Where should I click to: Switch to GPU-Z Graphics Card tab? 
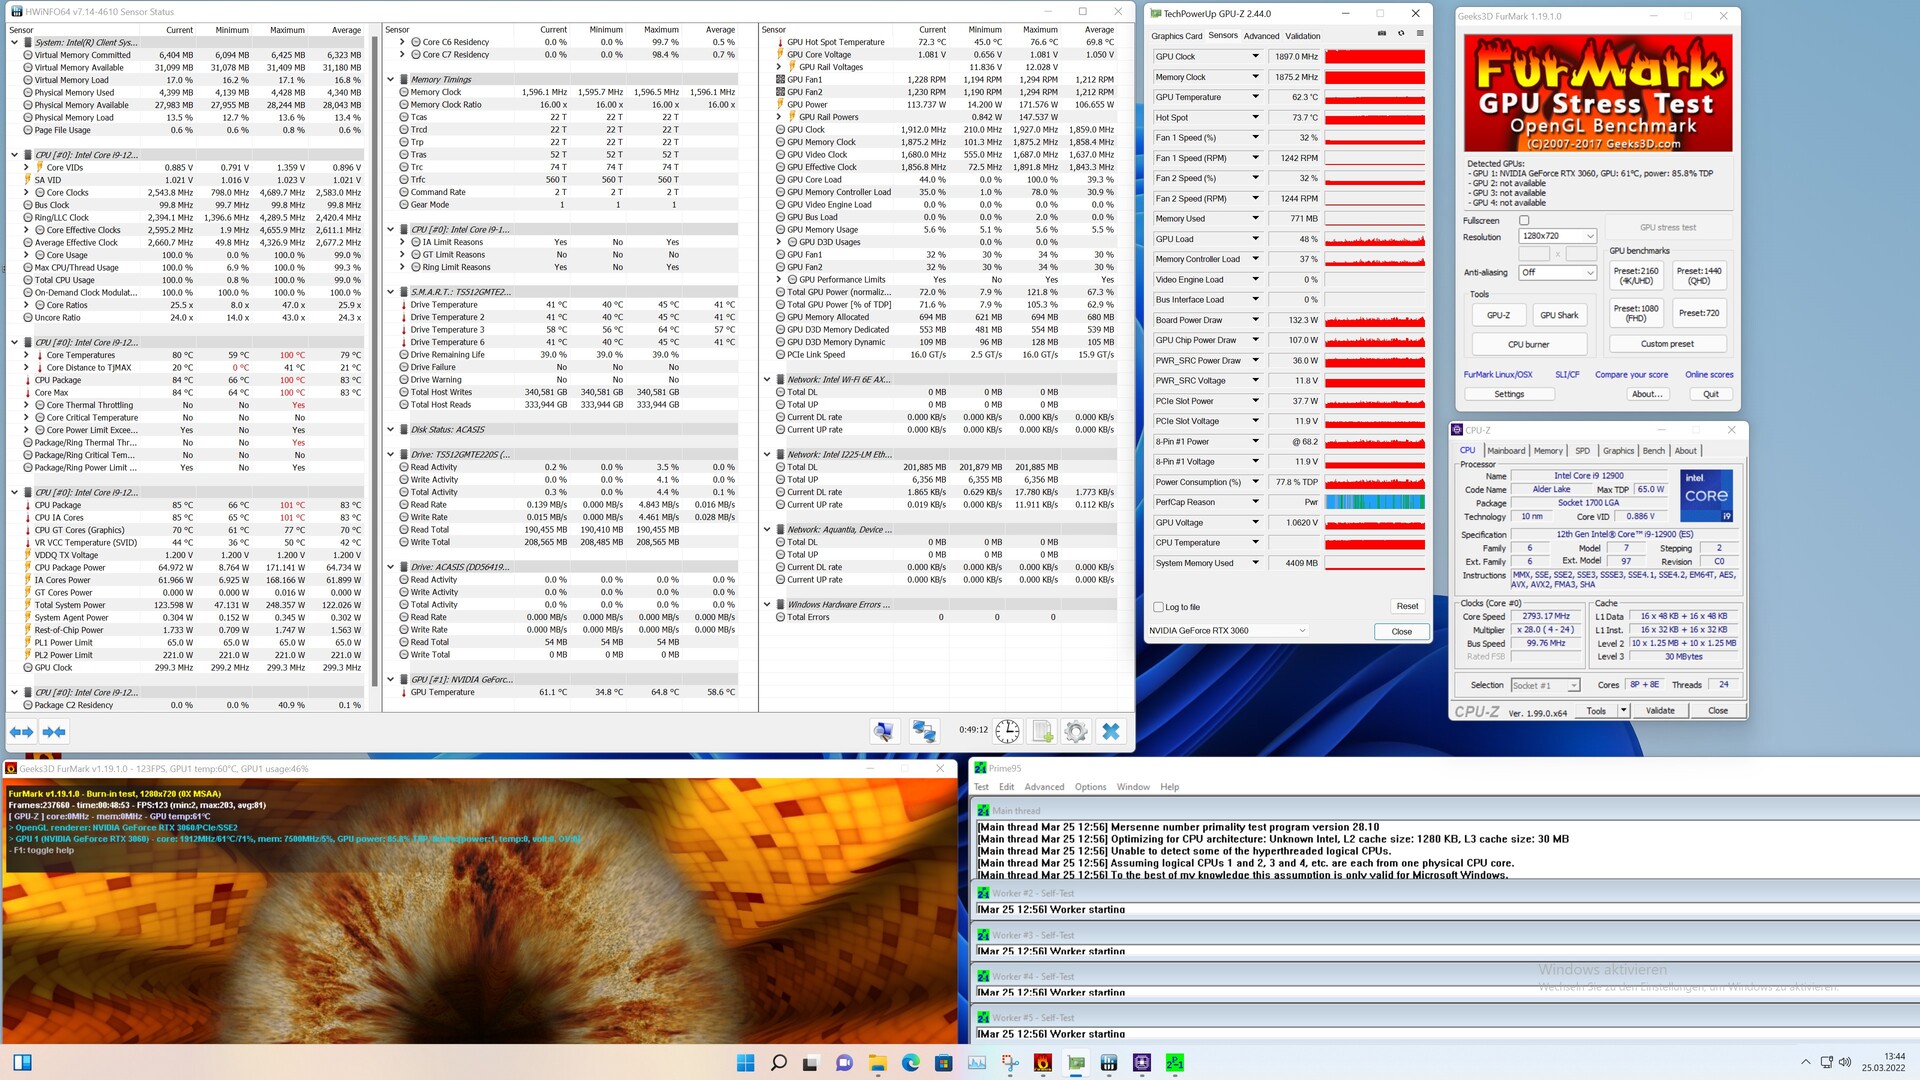(x=1176, y=36)
